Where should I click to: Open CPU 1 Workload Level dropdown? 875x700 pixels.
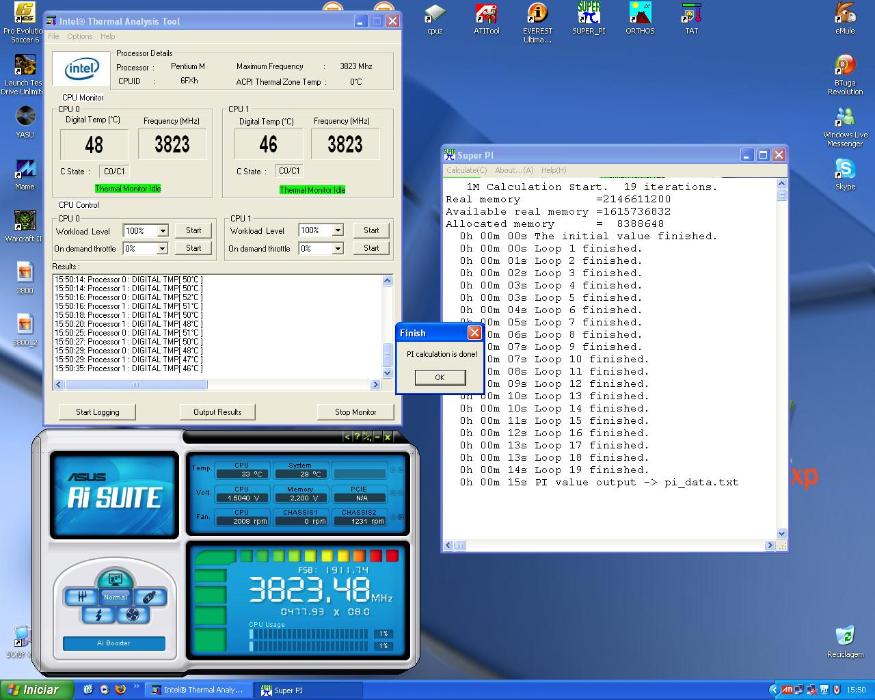coord(338,230)
